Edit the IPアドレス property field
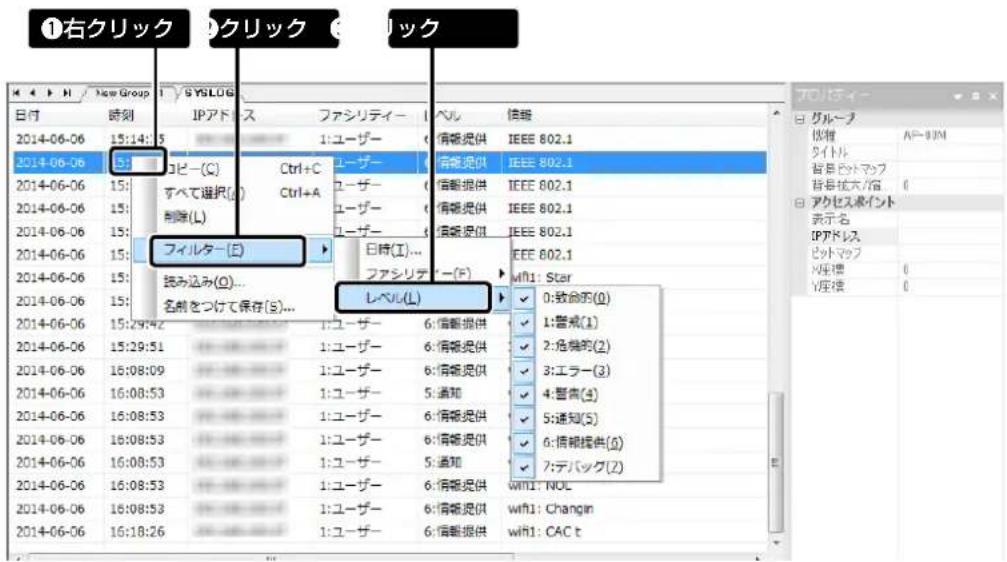 point(949,236)
